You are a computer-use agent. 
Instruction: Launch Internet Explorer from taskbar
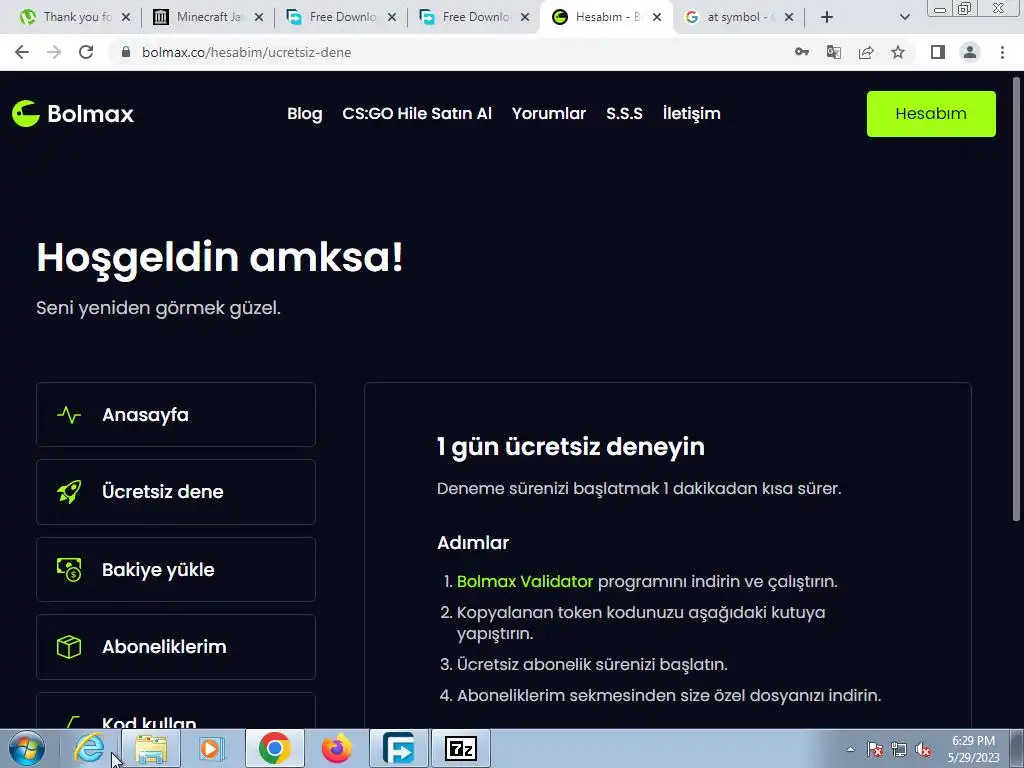89,748
